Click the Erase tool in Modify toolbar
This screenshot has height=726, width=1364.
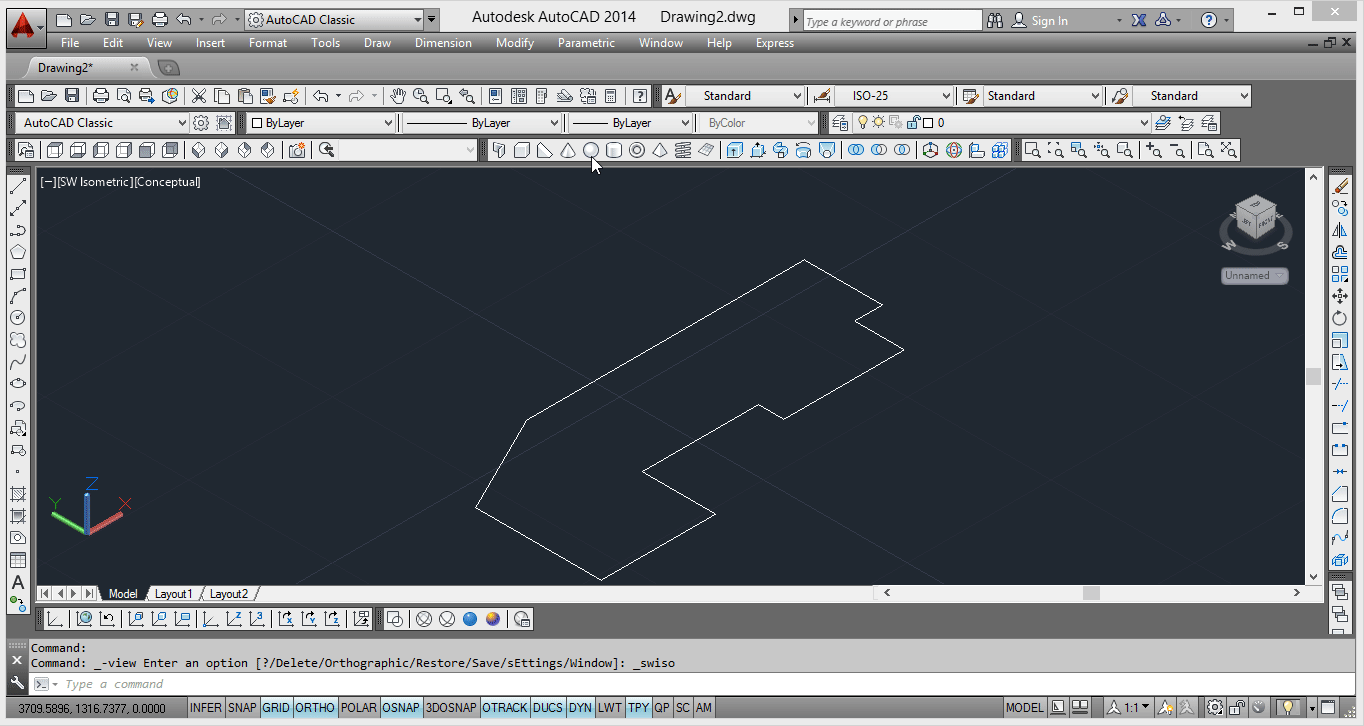click(x=1340, y=186)
